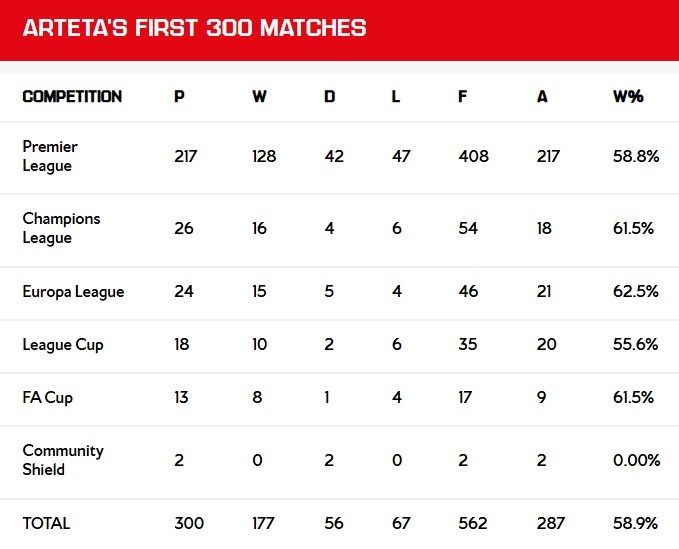679x549 pixels.
Task: Click the total matches played value 300
Action: [188, 523]
